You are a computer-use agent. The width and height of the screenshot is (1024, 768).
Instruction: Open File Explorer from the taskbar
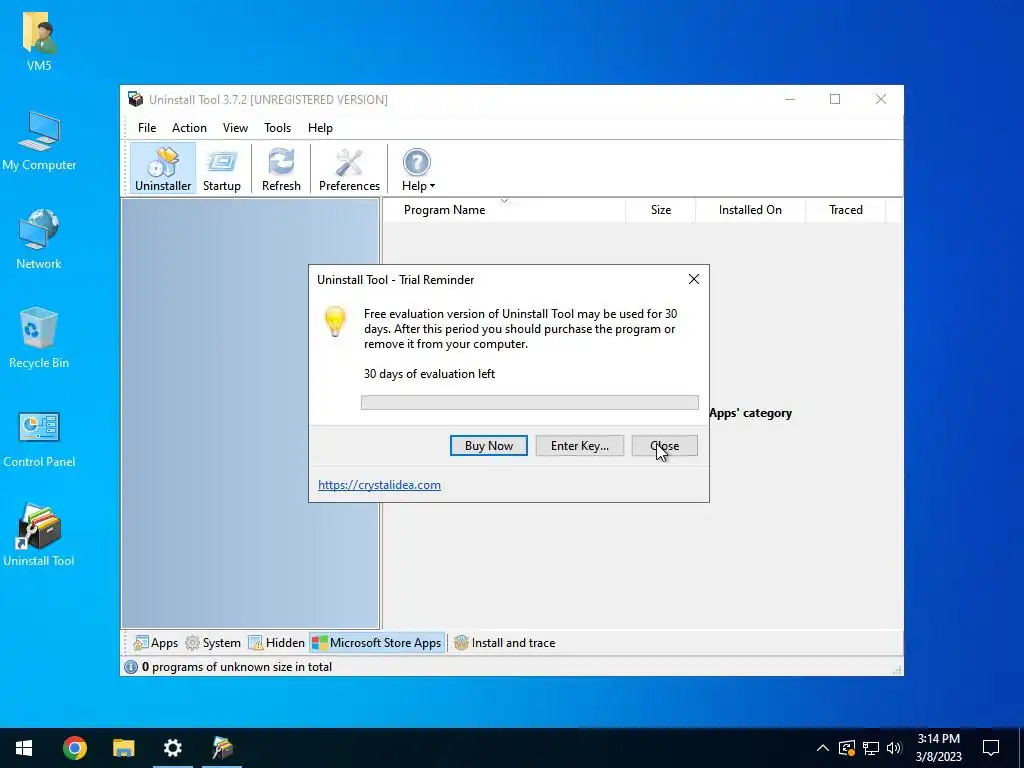click(123, 748)
